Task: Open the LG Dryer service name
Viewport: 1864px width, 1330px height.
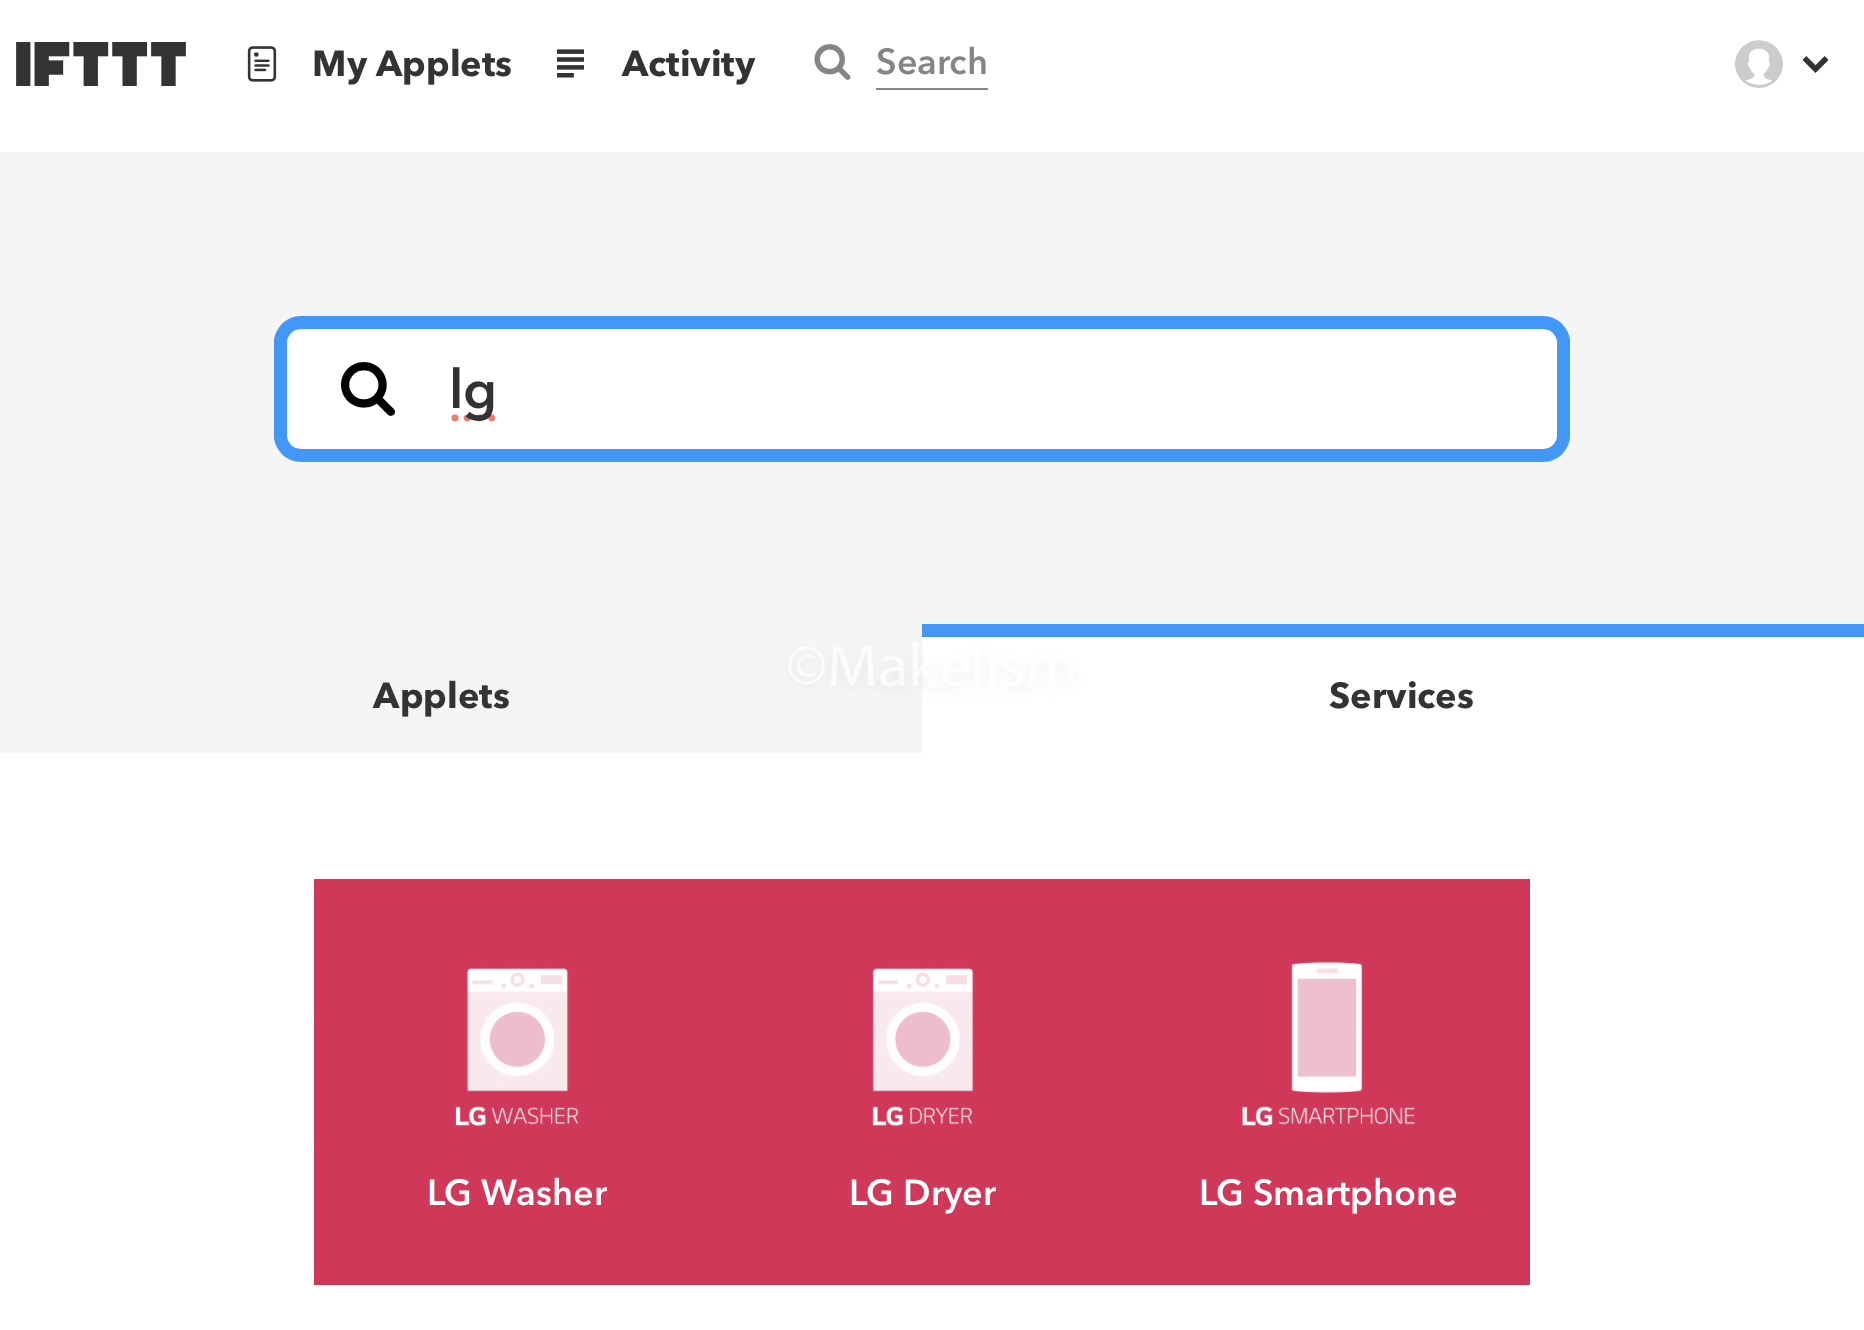Action: [922, 1193]
